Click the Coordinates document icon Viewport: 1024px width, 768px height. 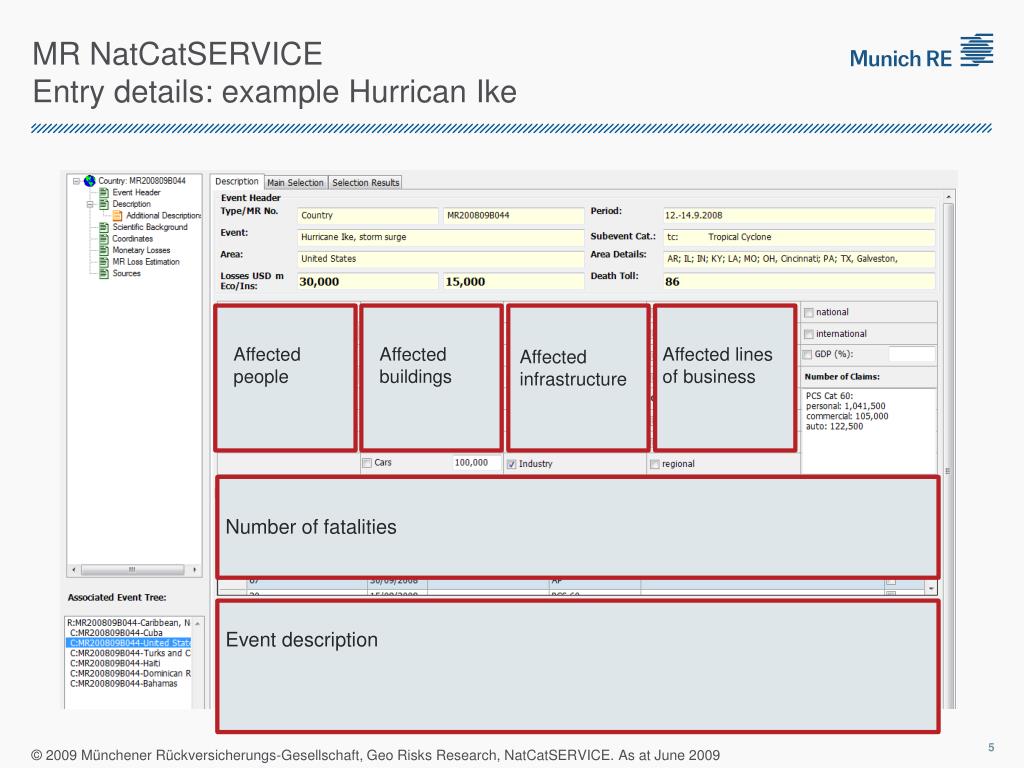tap(104, 239)
